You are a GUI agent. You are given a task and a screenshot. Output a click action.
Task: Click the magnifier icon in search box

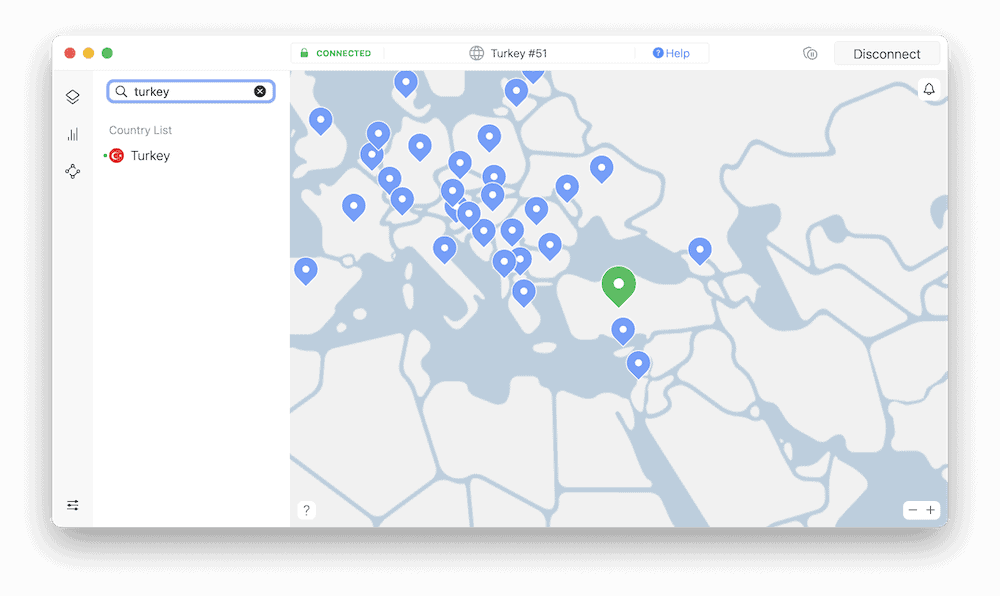pos(122,92)
